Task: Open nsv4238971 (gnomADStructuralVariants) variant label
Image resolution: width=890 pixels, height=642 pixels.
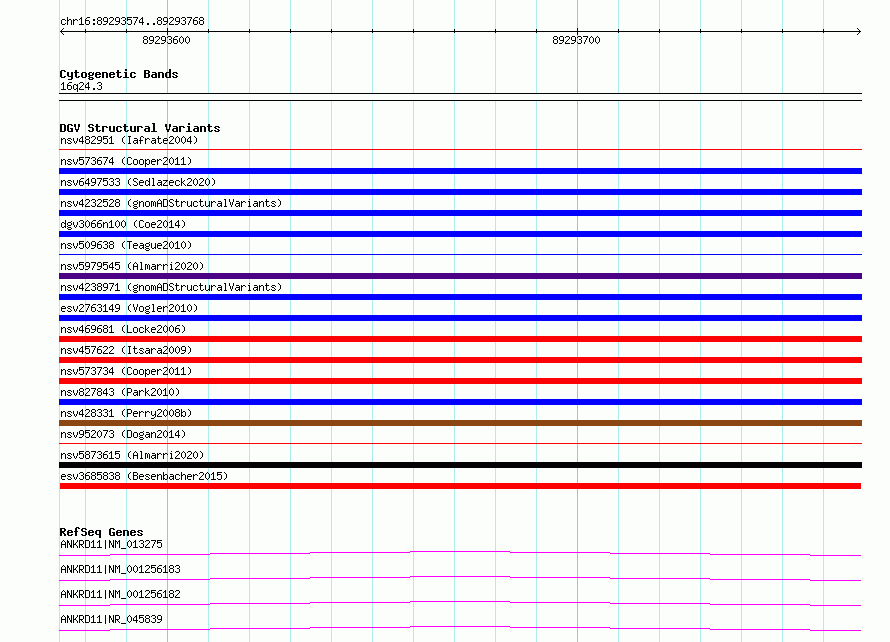Action: [x=171, y=287]
